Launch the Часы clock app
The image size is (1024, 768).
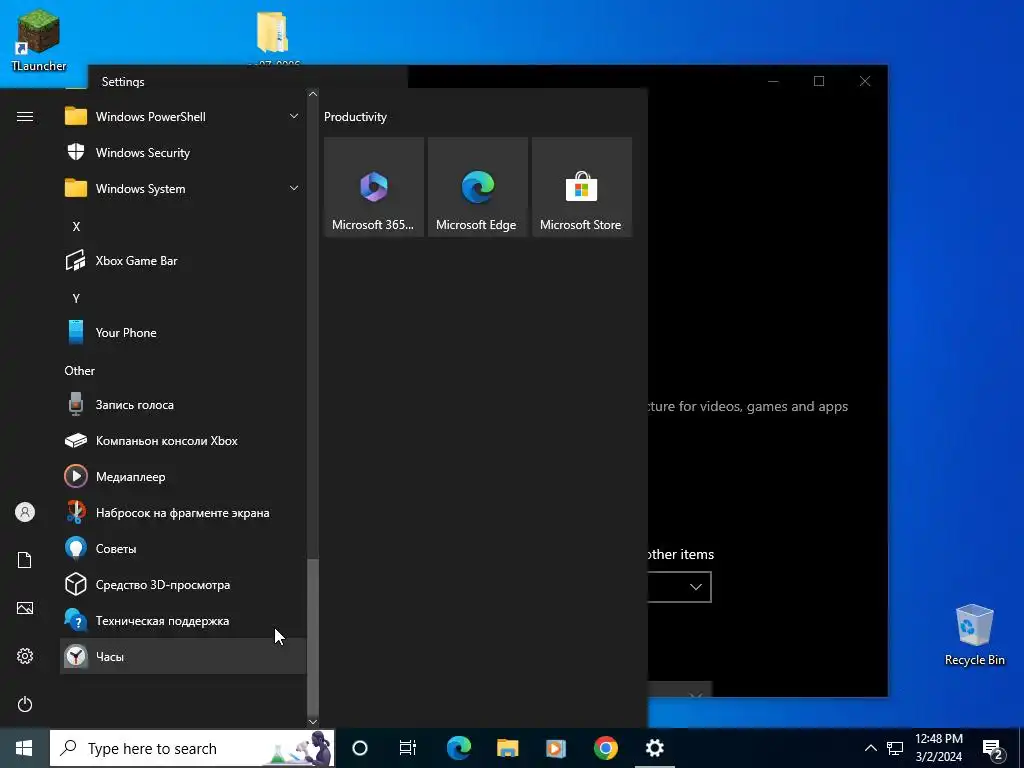pos(183,656)
